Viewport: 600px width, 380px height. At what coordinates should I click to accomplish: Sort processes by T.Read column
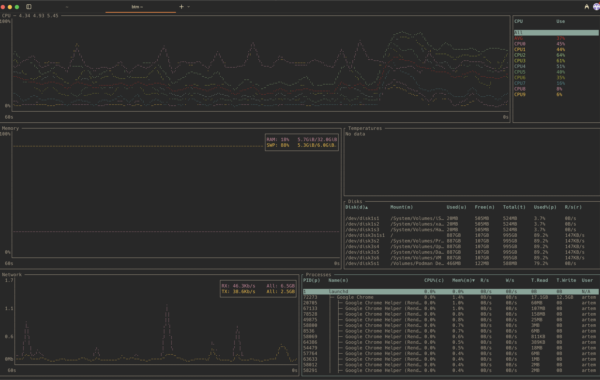point(540,280)
